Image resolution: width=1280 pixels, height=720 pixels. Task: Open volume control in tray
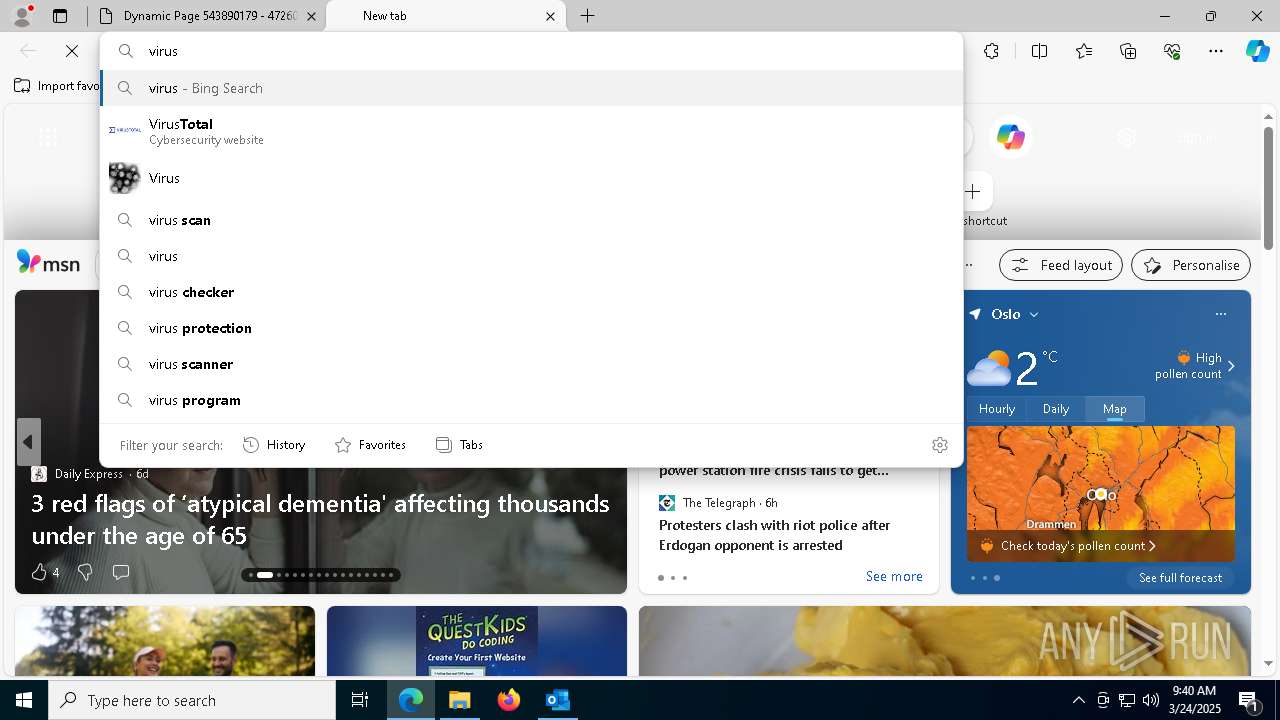1151,700
